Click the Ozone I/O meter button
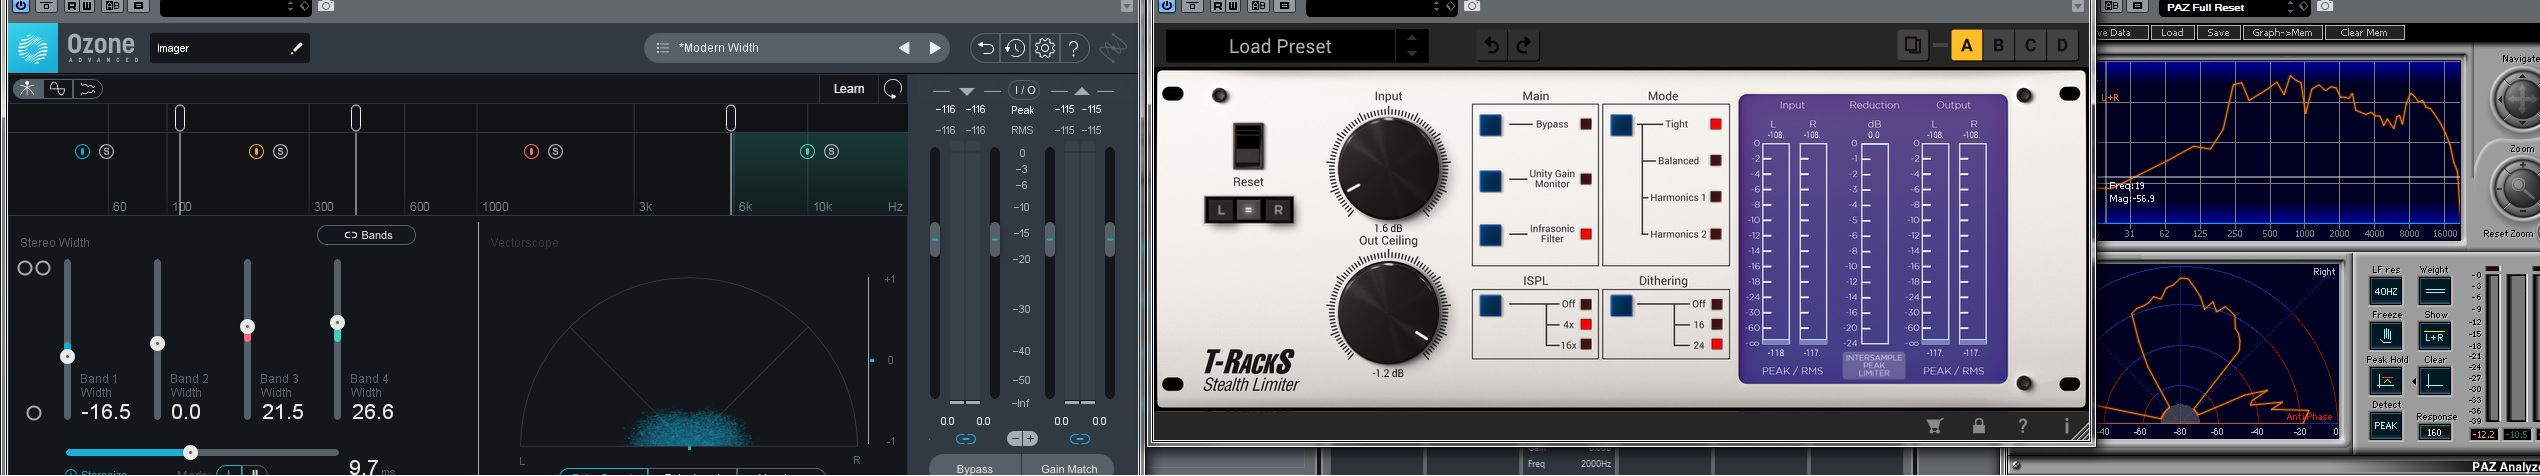2540x476 pixels. click(1023, 90)
